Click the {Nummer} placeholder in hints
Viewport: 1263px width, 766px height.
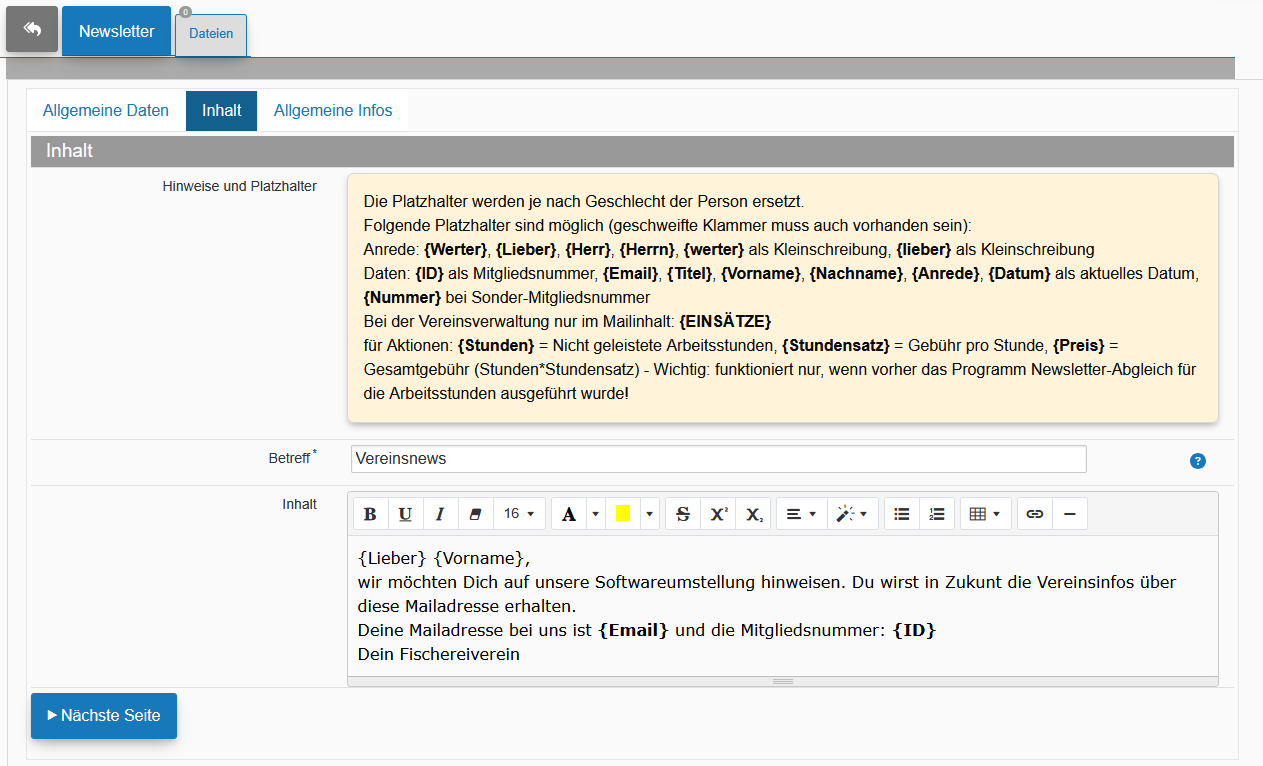403,297
